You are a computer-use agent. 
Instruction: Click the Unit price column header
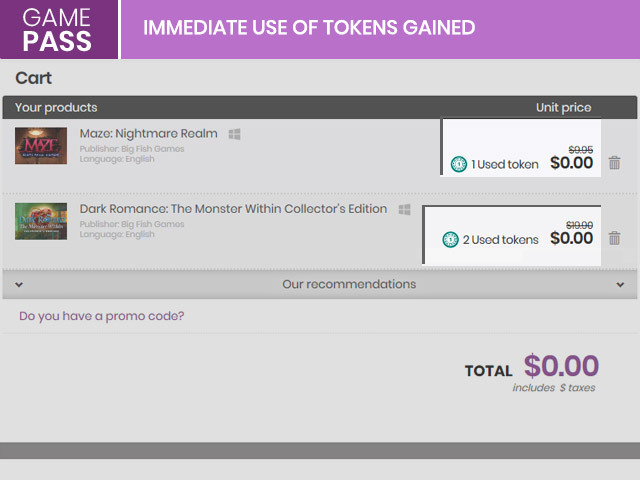pos(563,107)
